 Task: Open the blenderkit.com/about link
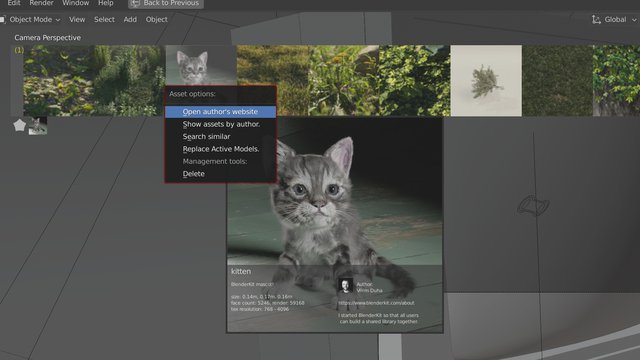(376, 303)
